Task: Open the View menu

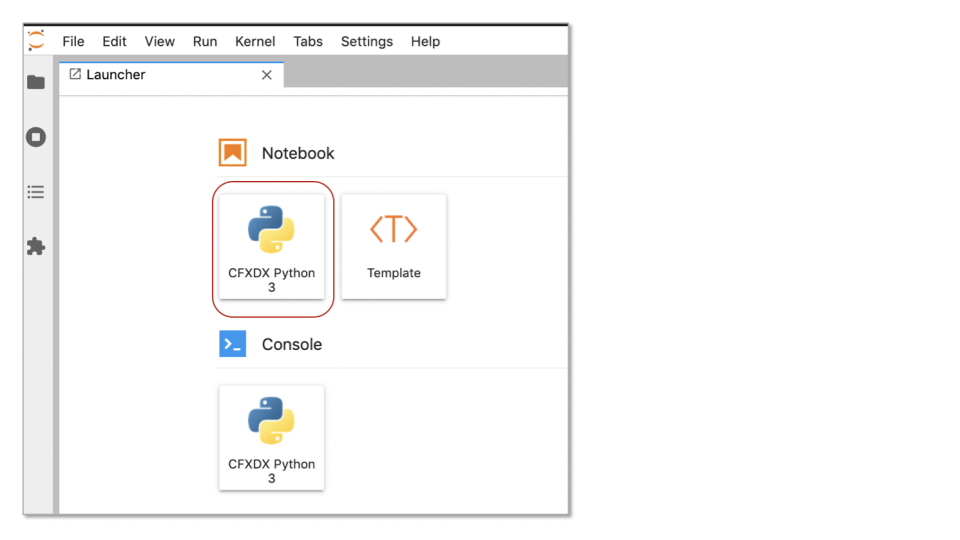Action: coord(159,41)
